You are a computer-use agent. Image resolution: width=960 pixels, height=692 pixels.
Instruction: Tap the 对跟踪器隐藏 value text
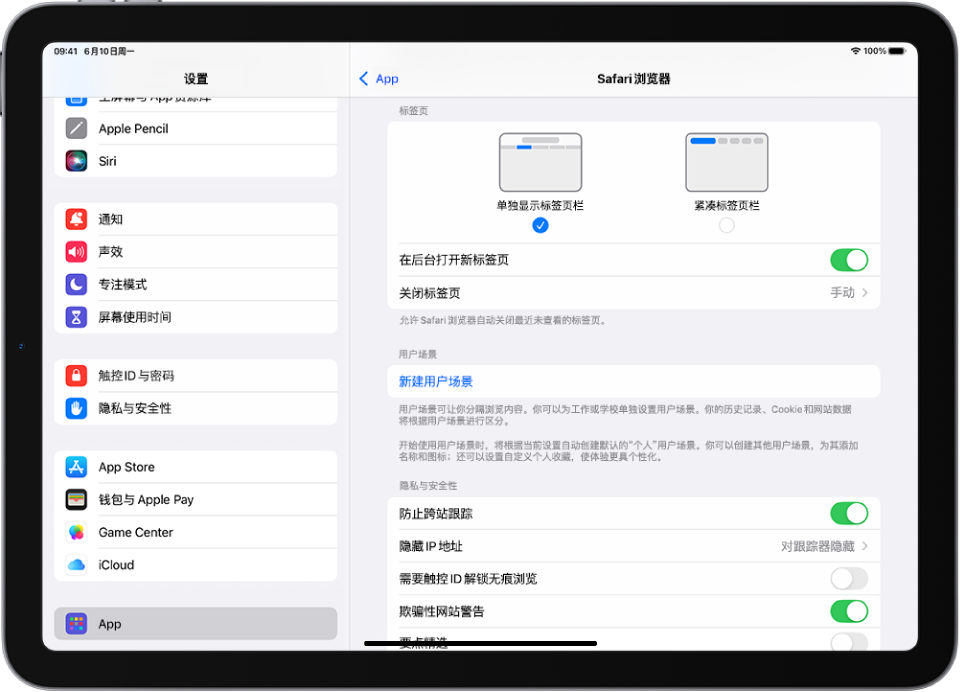coord(817,546)
